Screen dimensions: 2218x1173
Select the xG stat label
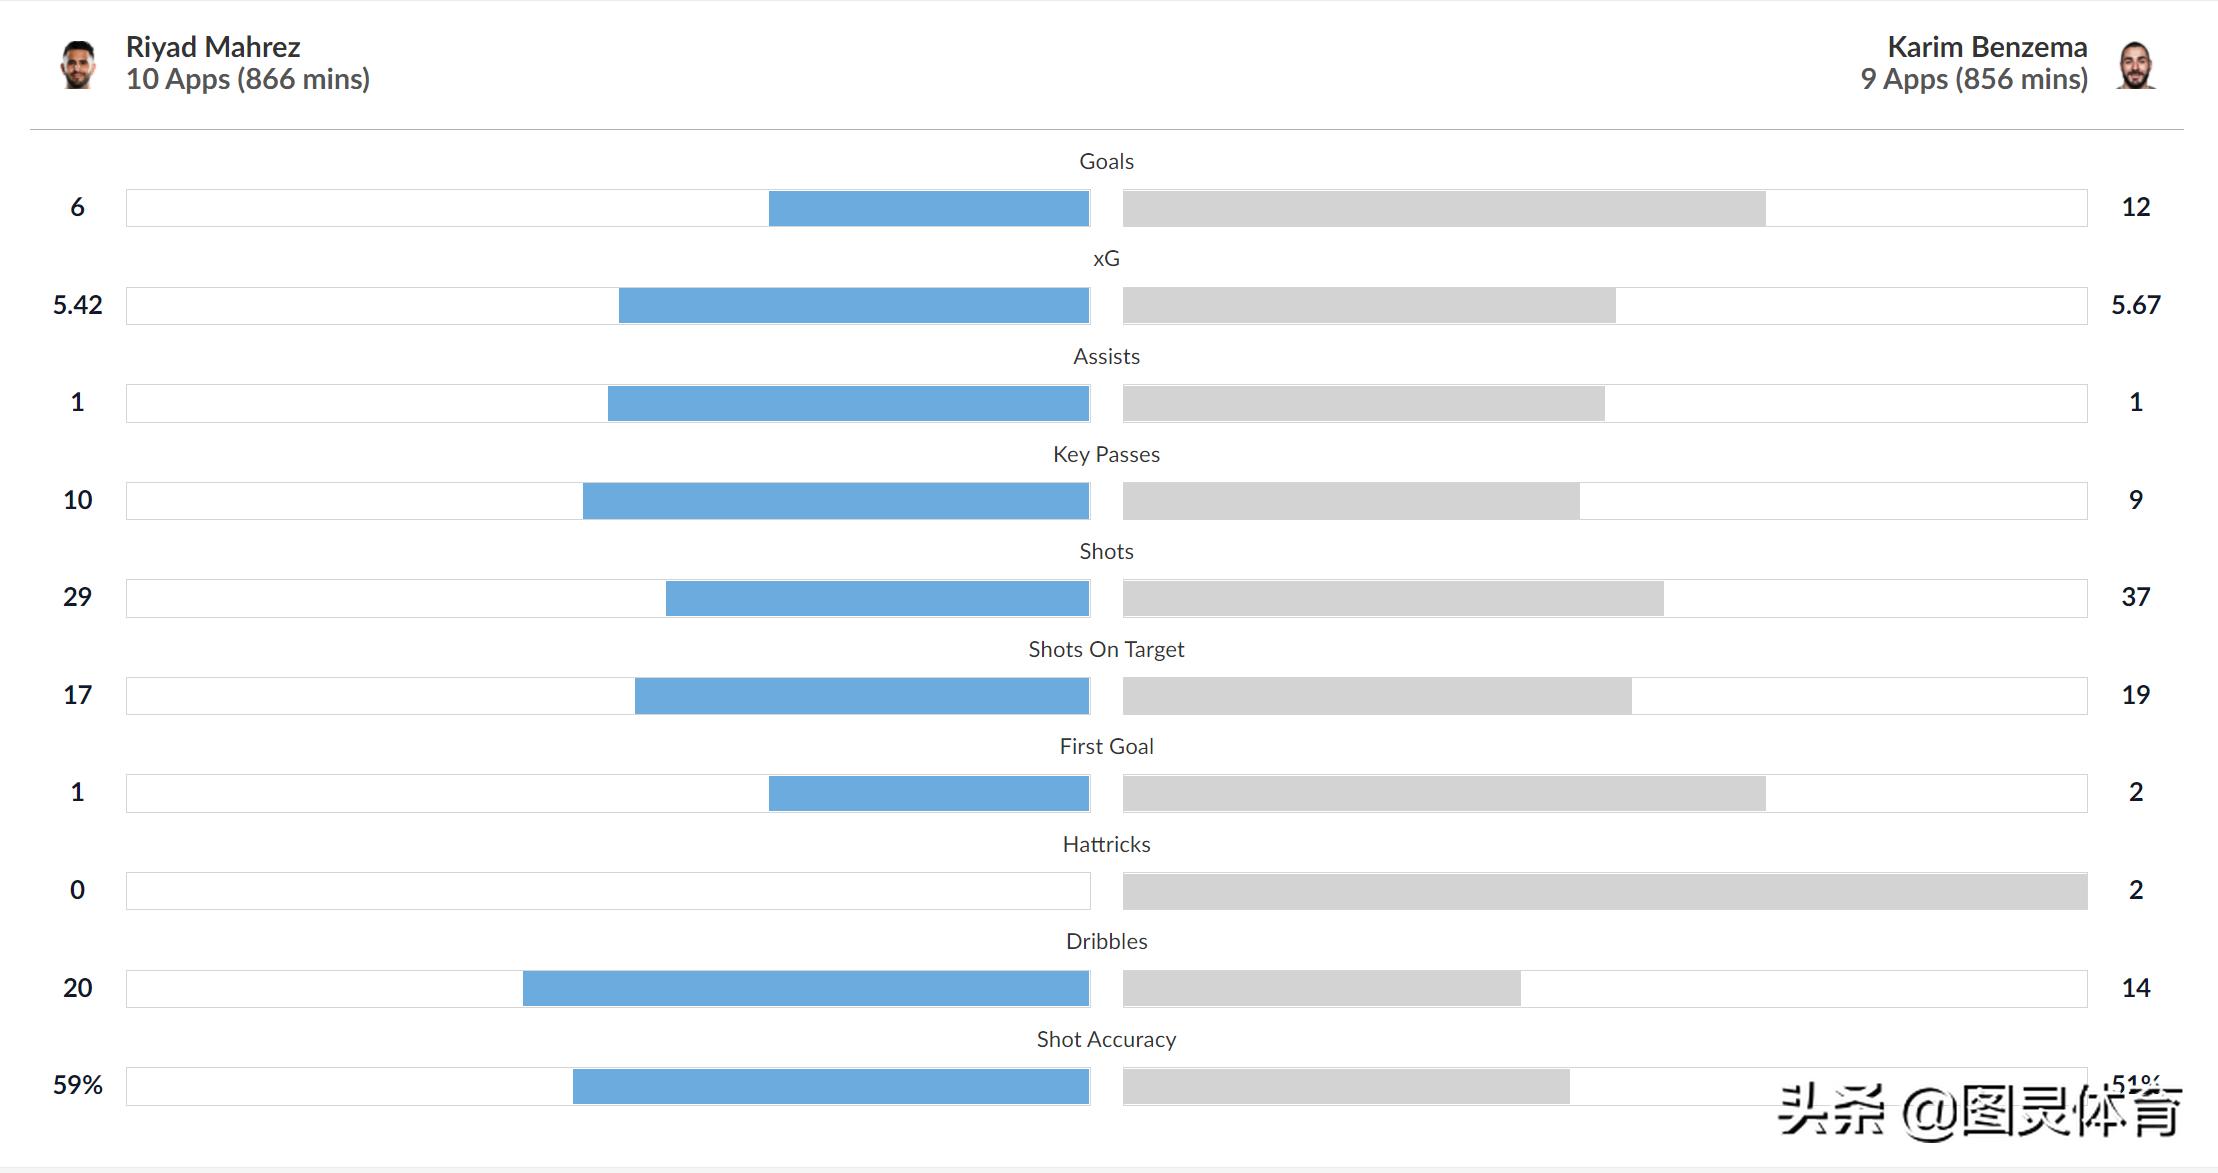(x=1106, y=259)
